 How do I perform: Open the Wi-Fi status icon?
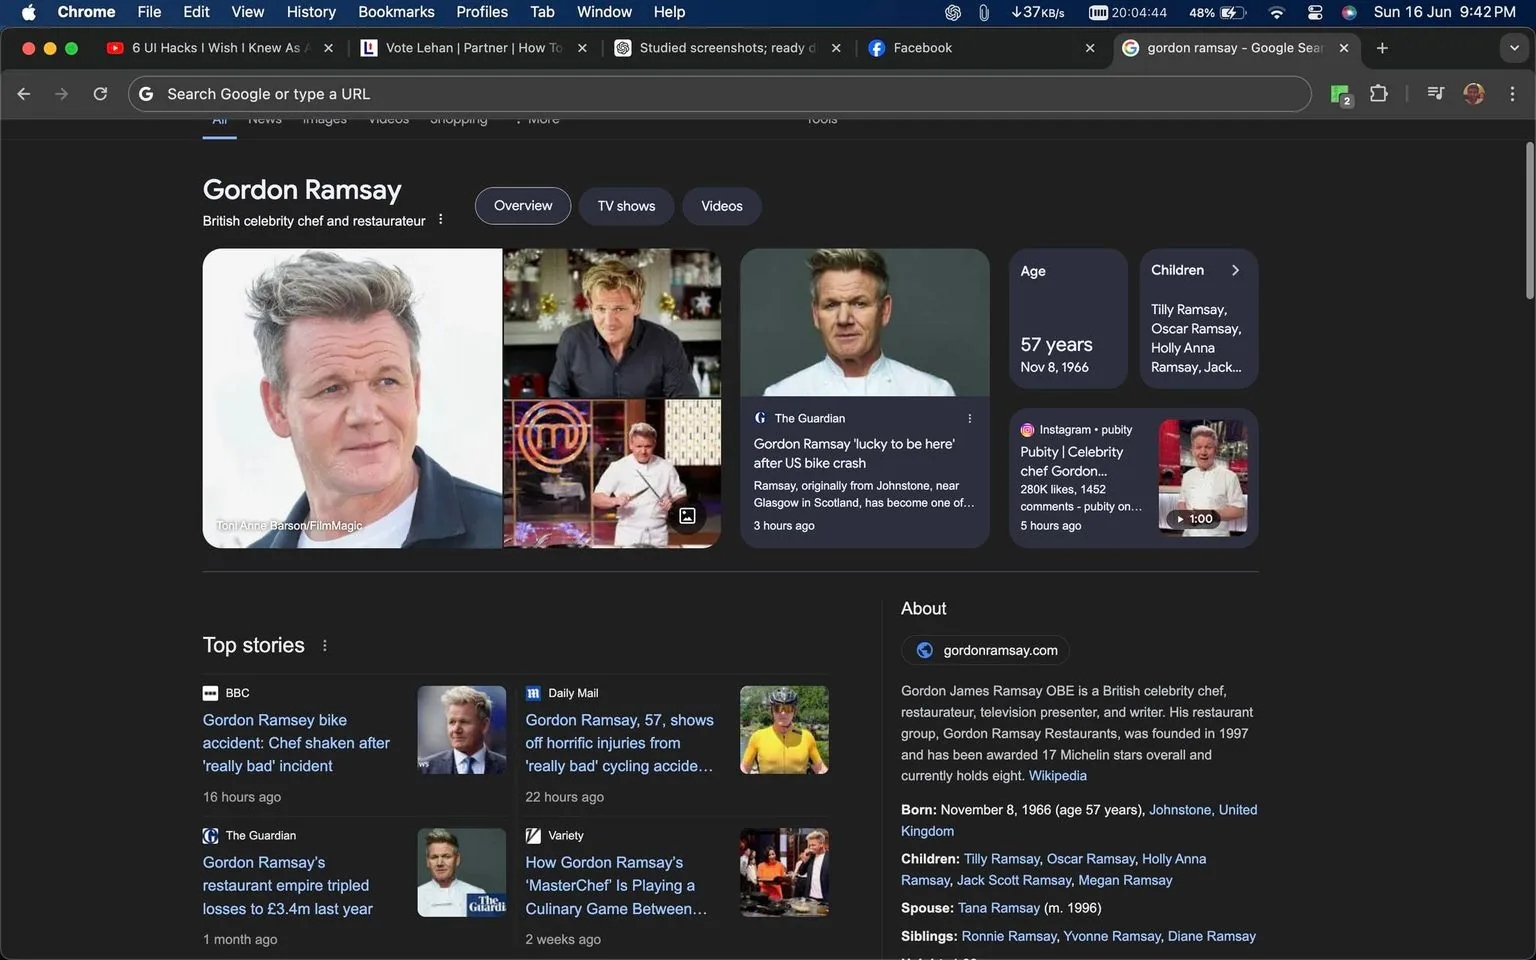[x=1277, y=12]
